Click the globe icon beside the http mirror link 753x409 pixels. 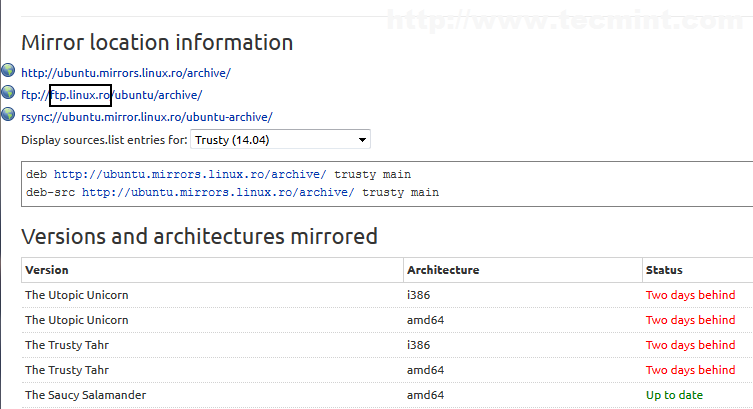(x=8, y=71)
